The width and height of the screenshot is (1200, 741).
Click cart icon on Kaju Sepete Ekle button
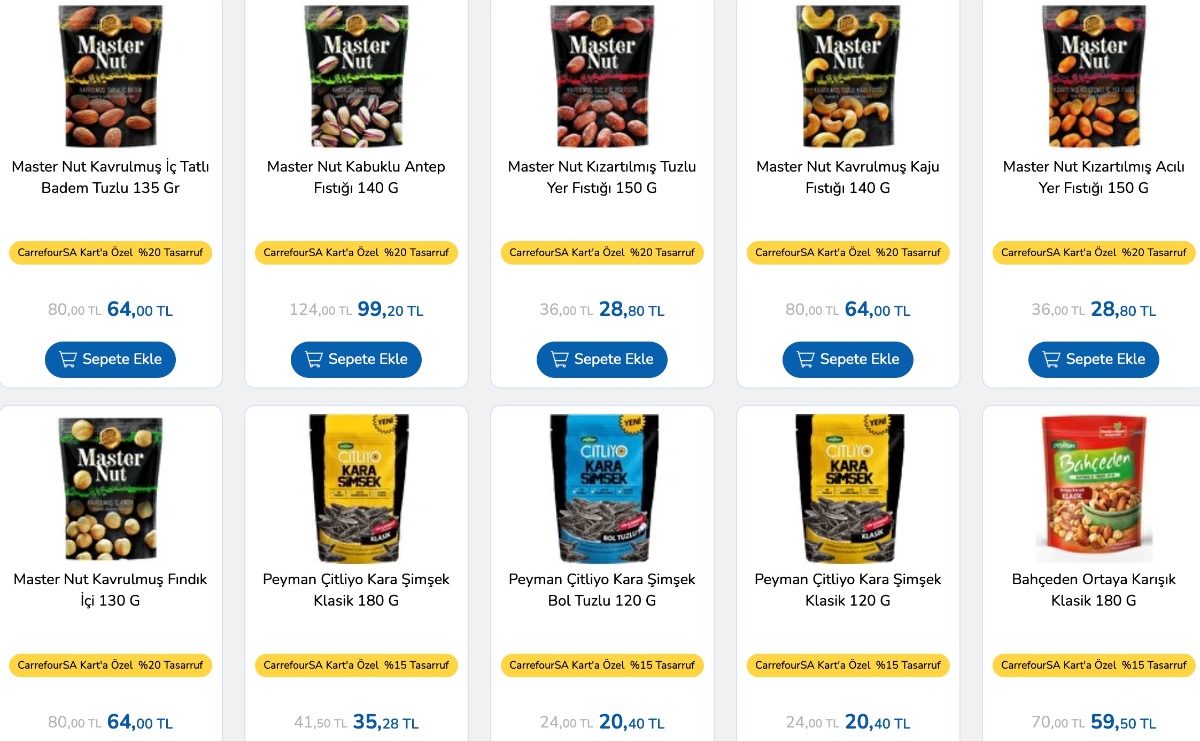805,359
